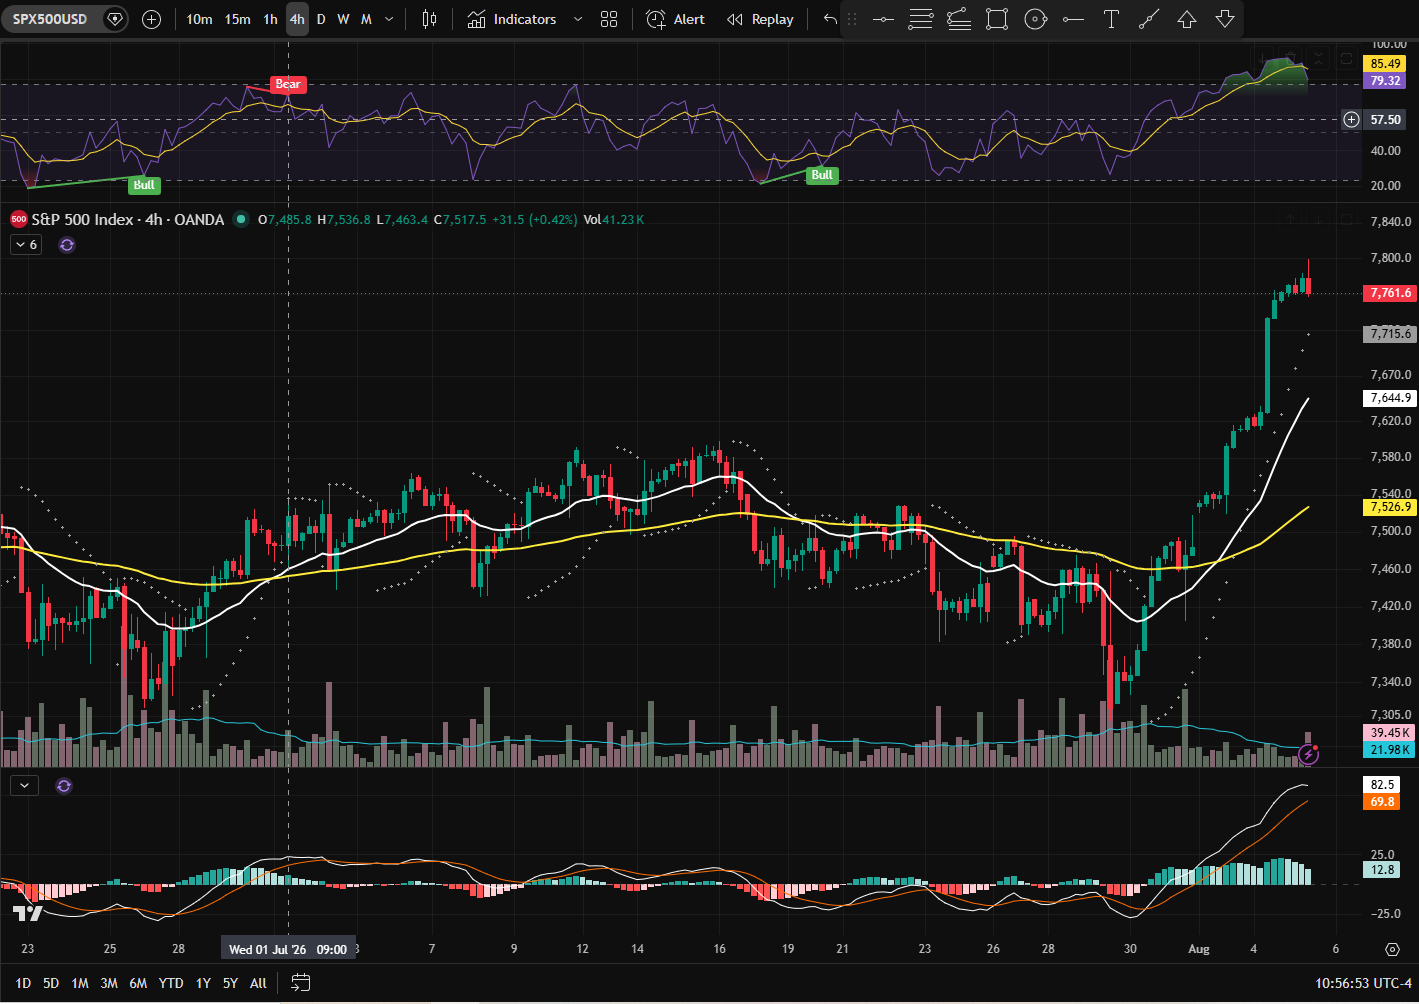Toggle the MACD pane sync icon
This screenshot has width=1419, height=1004.
click(x=64, y=786)
